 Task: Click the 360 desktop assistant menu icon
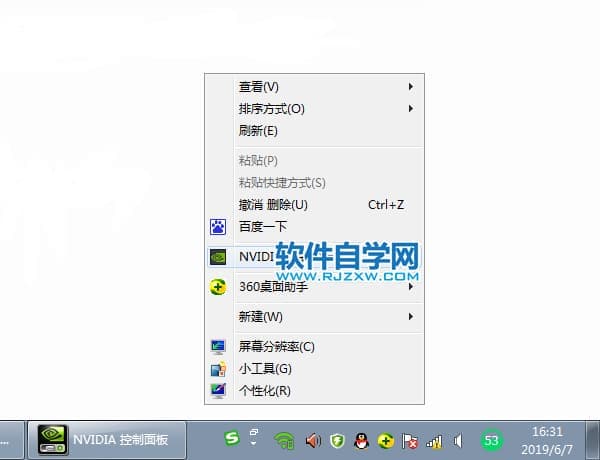coord(218,287)
